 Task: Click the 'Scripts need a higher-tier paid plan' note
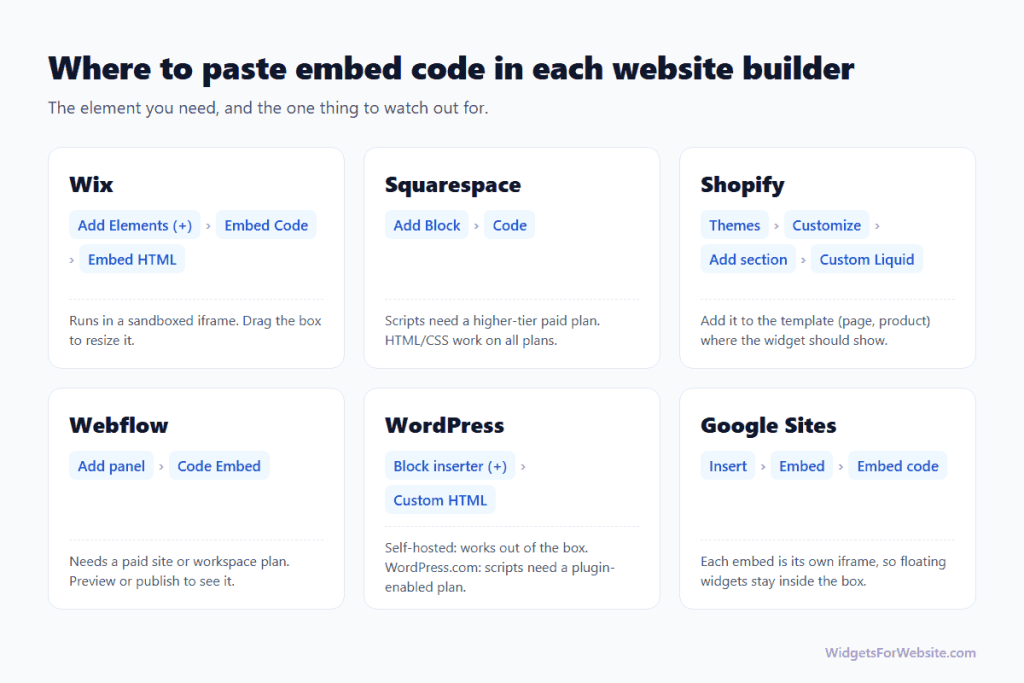(492, 330)
